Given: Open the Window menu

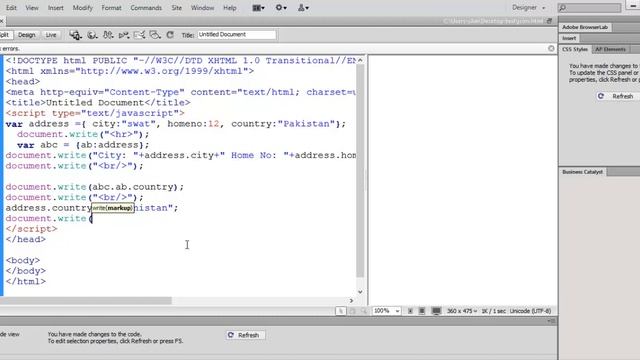Looking at the screenshot, I should [202, 8].
